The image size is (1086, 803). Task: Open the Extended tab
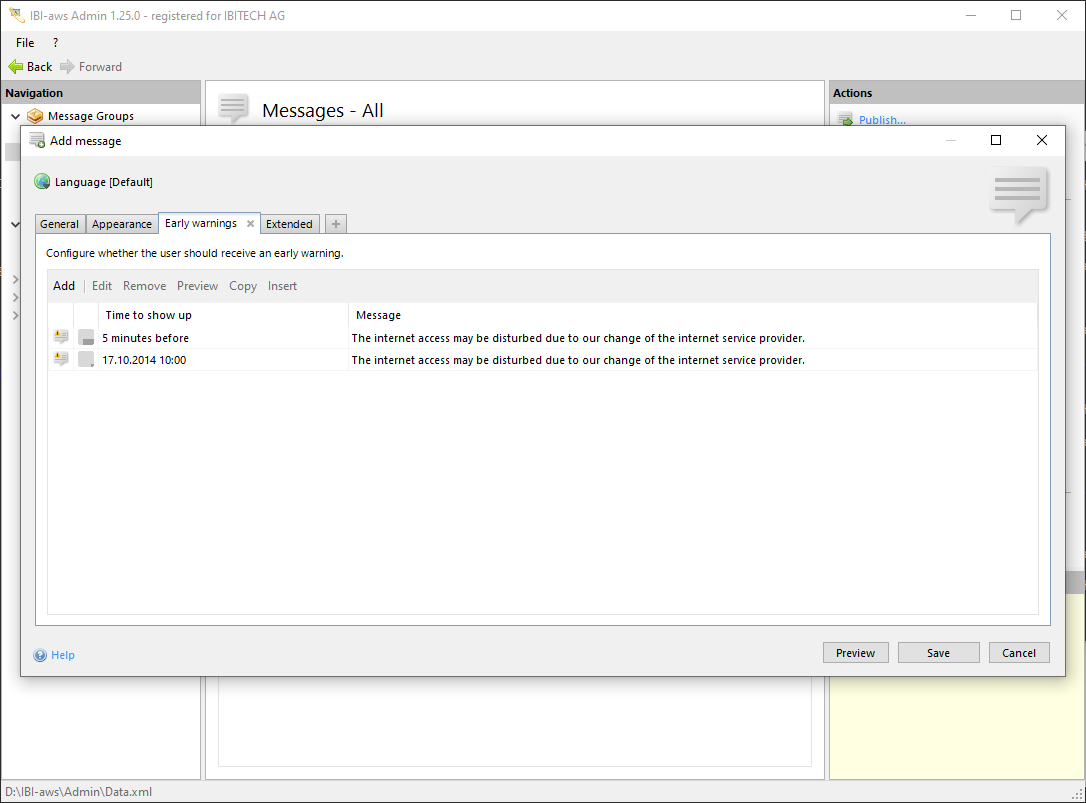289,224
